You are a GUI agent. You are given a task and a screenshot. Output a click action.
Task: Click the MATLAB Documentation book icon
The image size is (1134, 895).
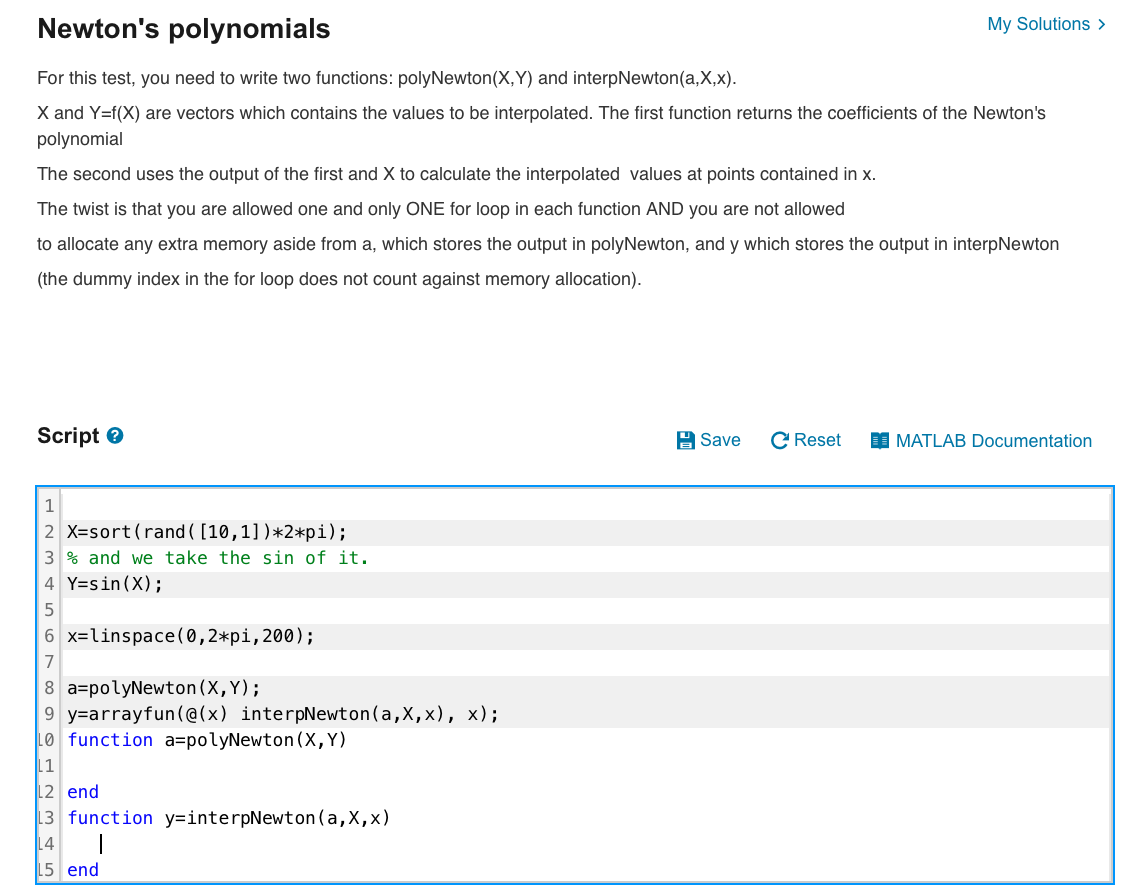point(878,441)
